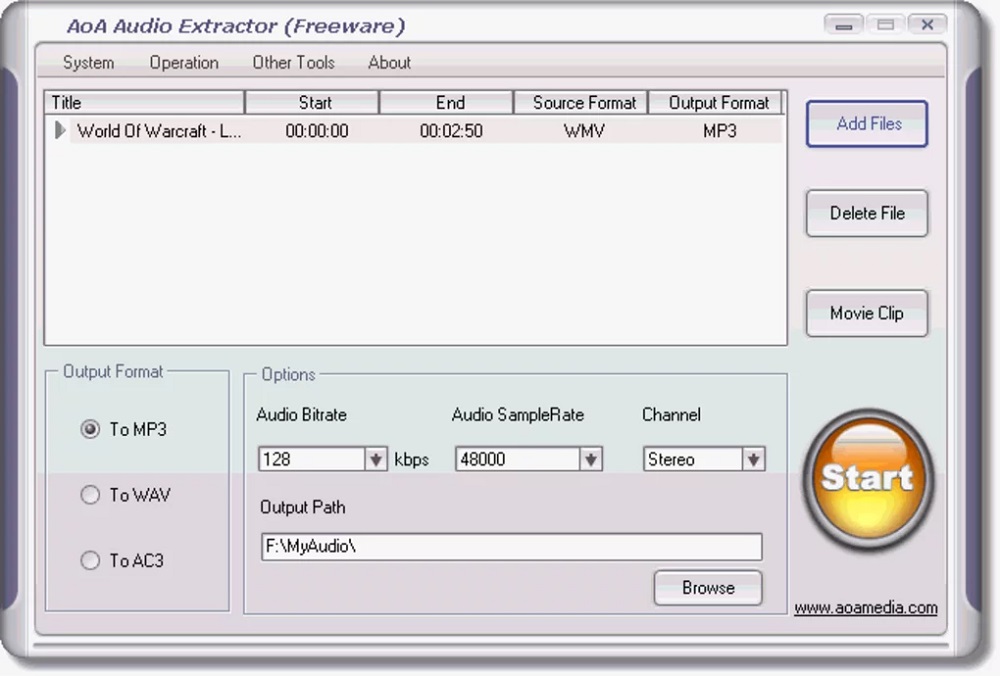Image resolution: width=1000 pixels, height=676 pixels.
Task: Visit www.aoamedia.com link
Action: pyautogui.click(x=864, y=607)
